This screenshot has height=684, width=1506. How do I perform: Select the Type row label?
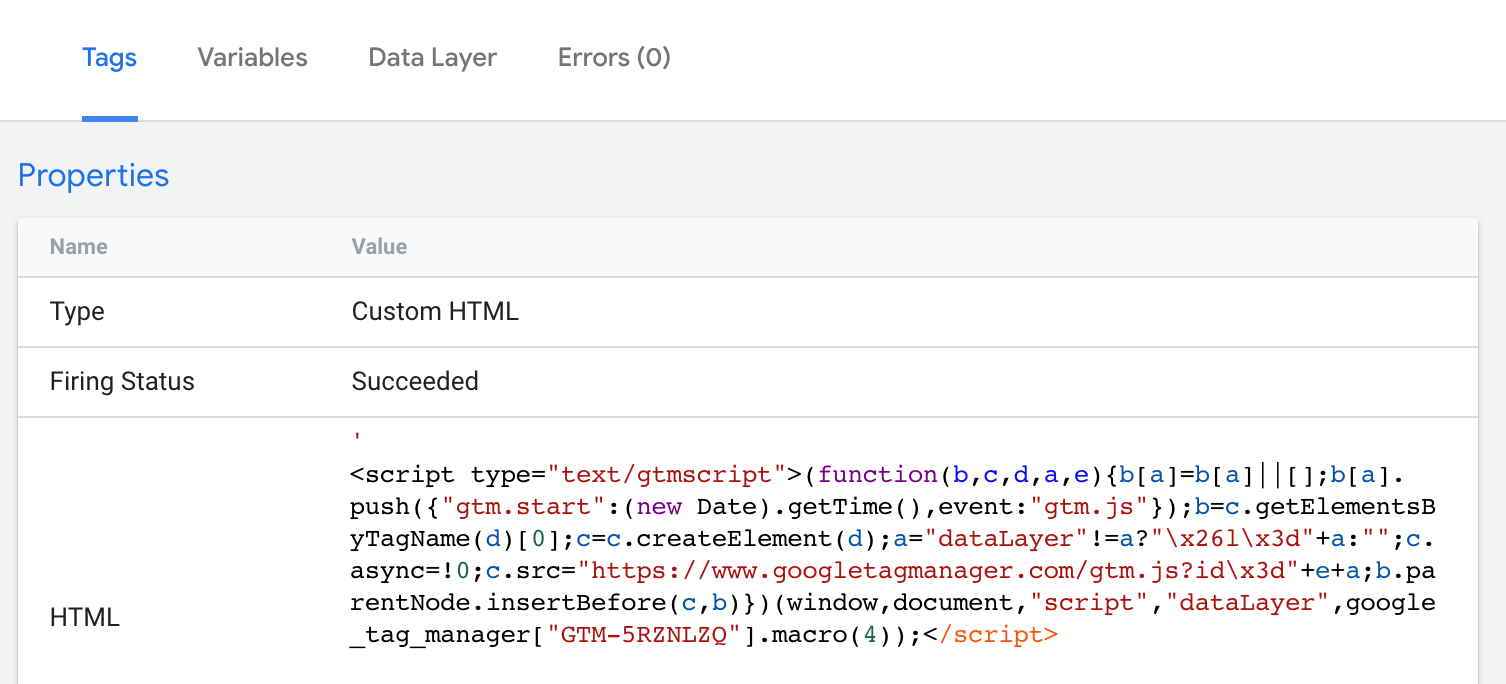(77, 312)
